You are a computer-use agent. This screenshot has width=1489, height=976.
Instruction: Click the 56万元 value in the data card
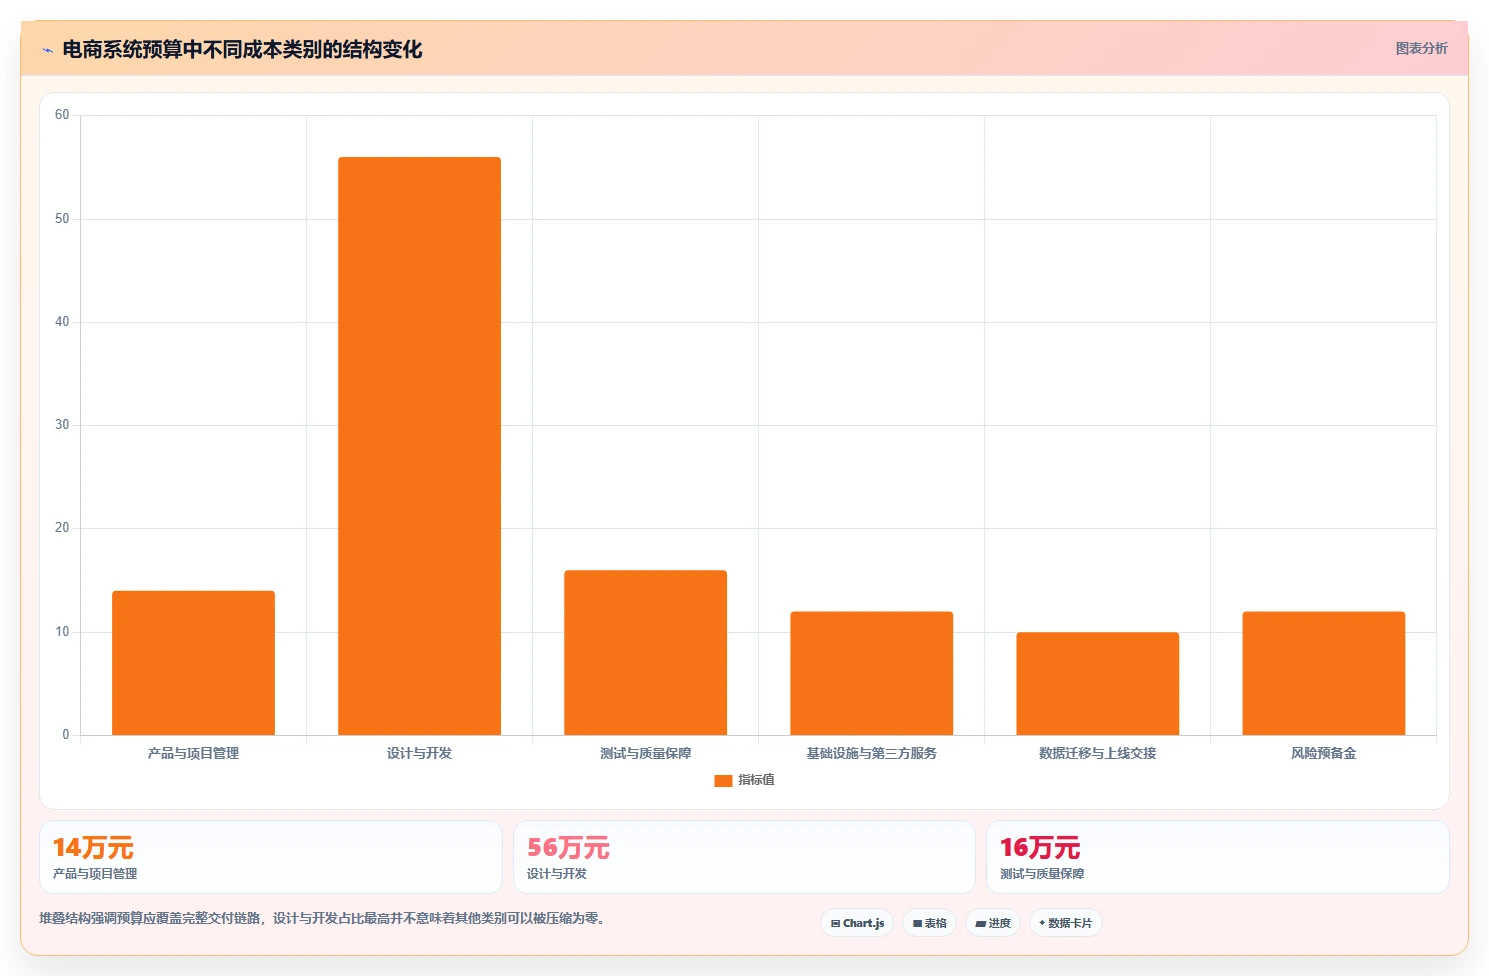click(568, 848)
